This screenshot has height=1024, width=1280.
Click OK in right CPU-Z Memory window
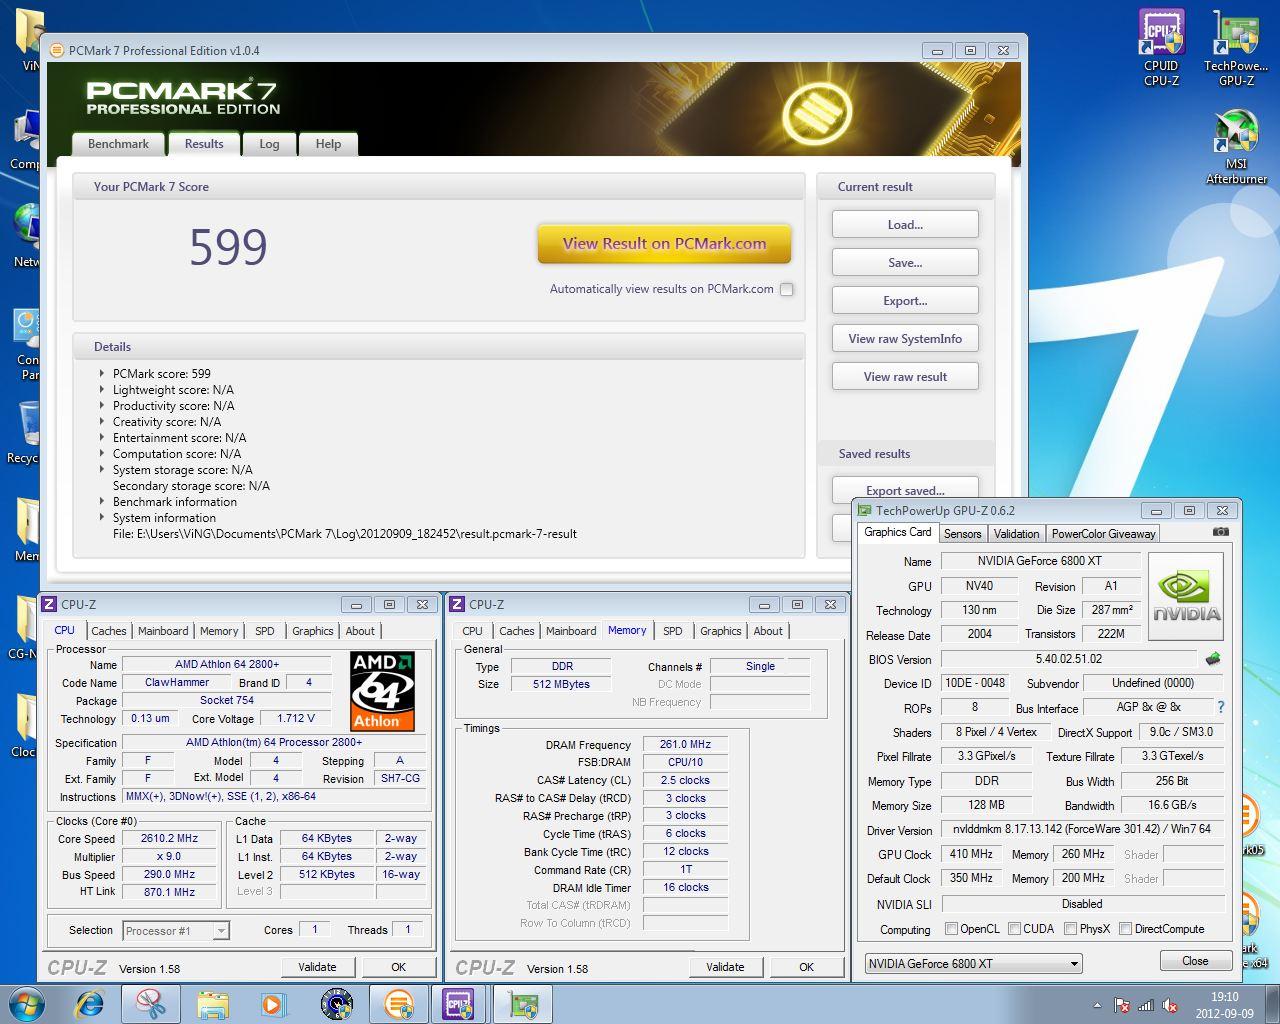tap(806, 967)
